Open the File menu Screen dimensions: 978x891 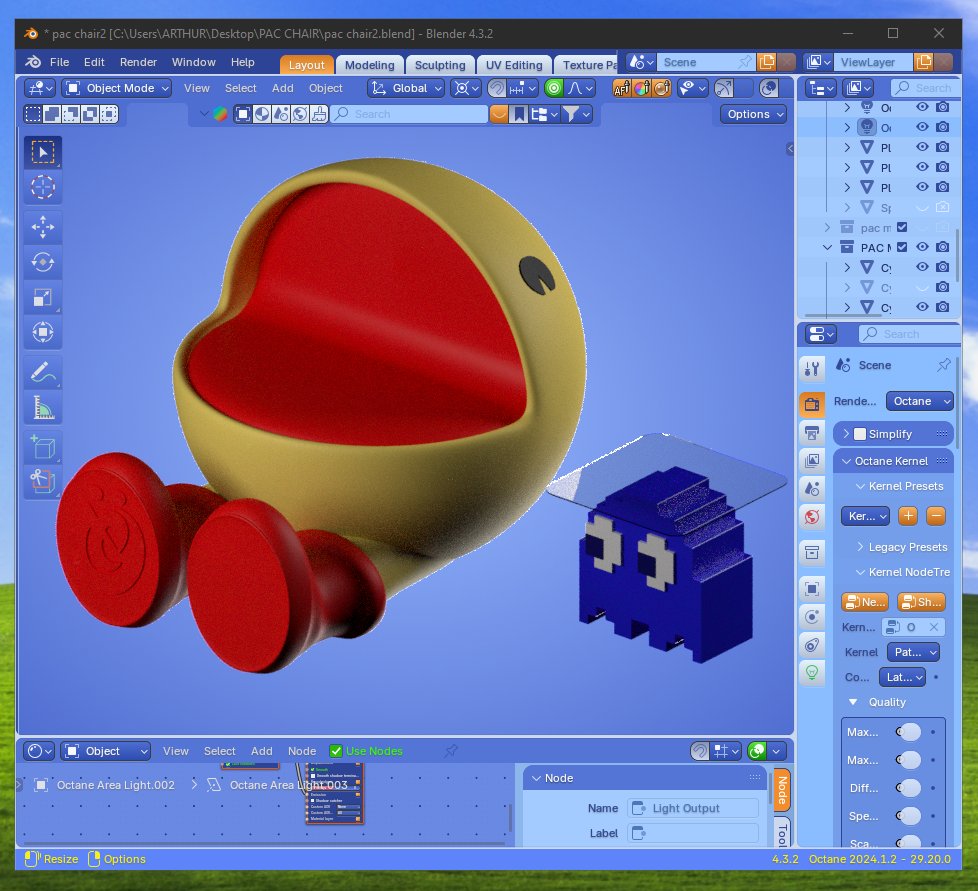[59, 62]
